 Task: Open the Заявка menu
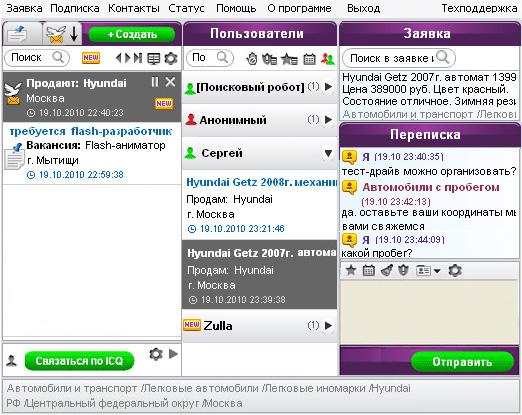tap(24, 8)
